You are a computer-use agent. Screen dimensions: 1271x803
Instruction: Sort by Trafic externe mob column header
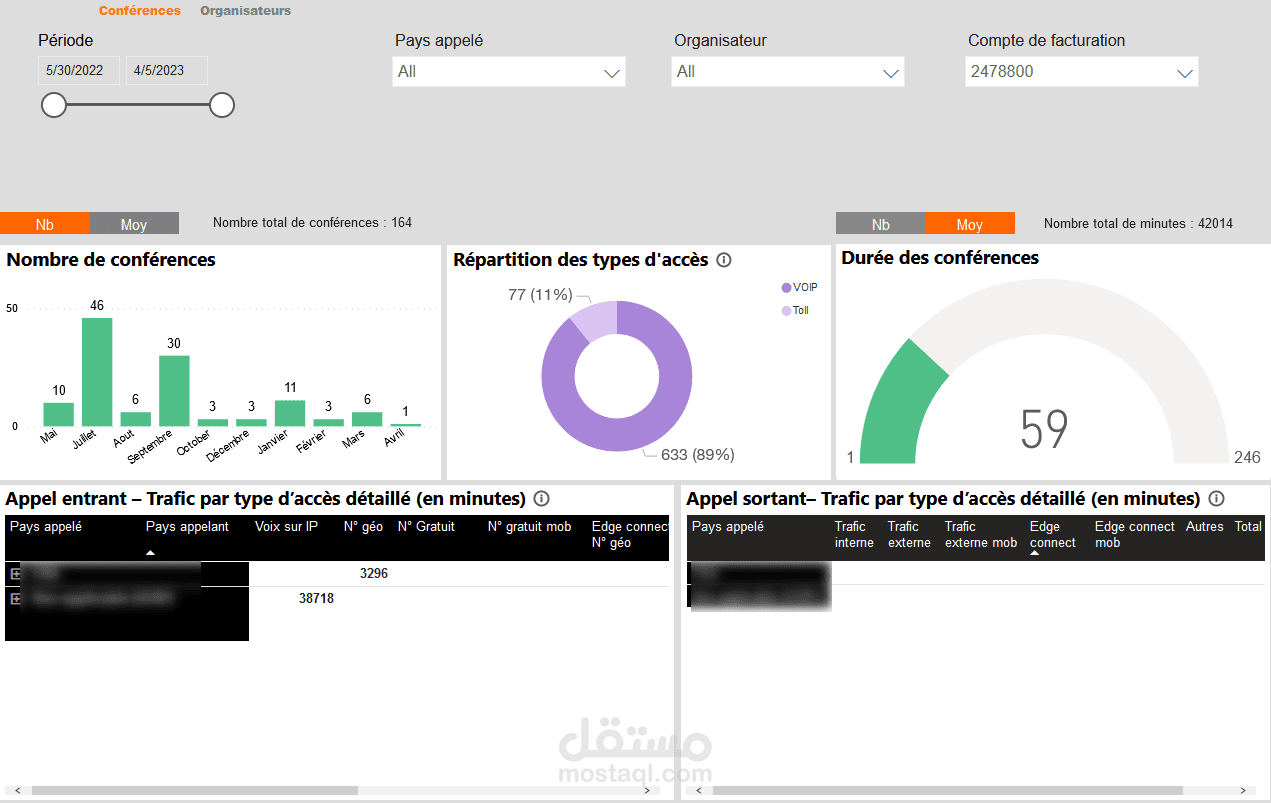[x=981, y=535]
